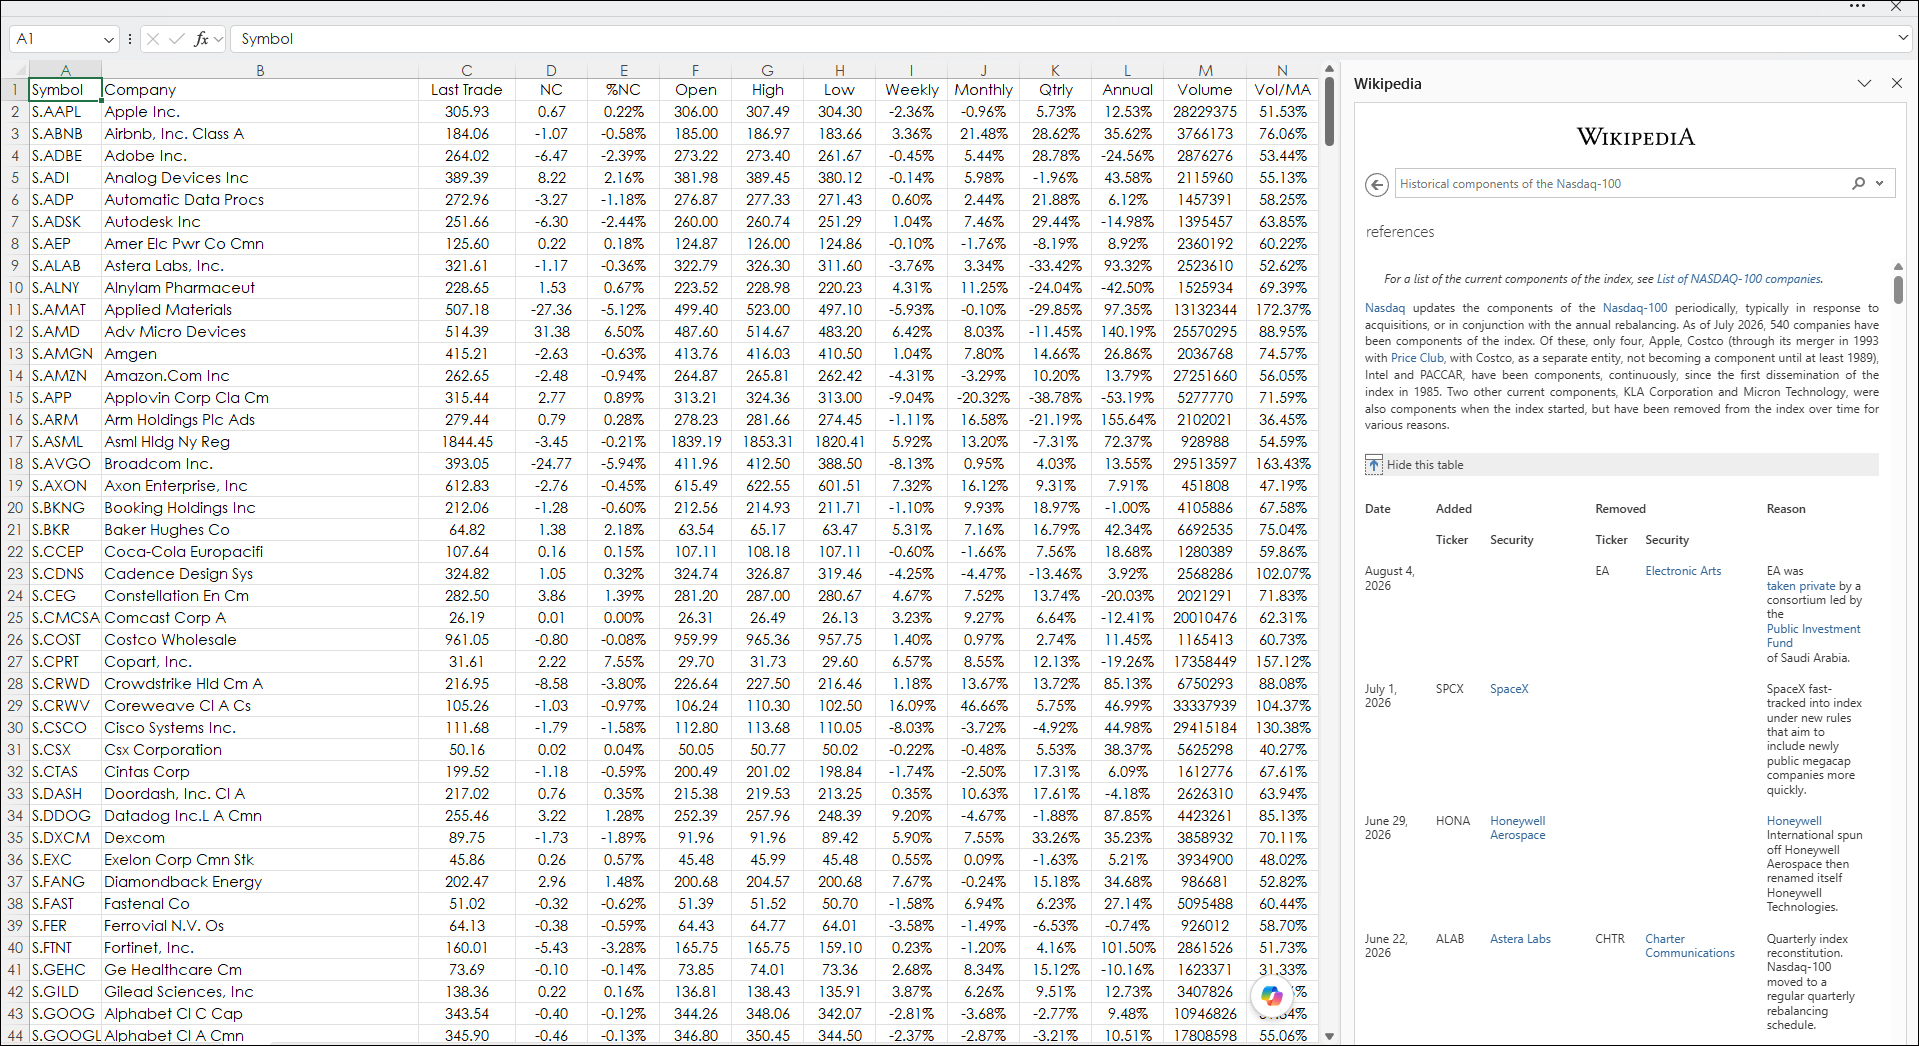Open the SpaceX link
1919x1046 pixels.
(x=1509, y=689)
